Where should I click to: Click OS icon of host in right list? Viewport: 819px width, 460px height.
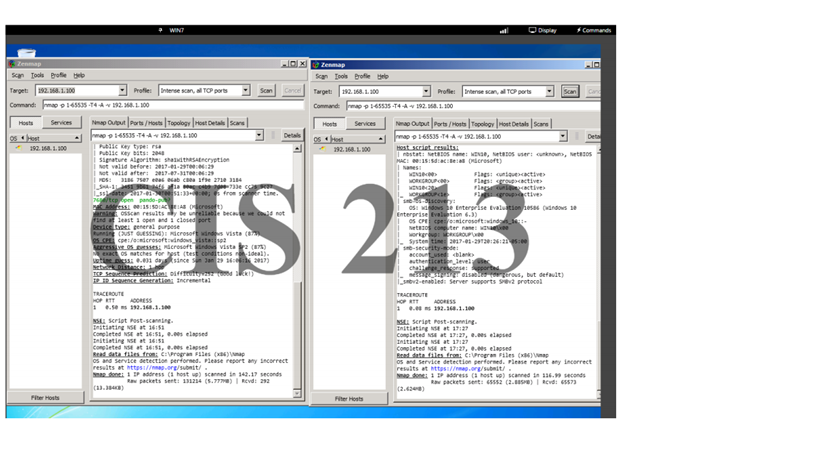323,149
